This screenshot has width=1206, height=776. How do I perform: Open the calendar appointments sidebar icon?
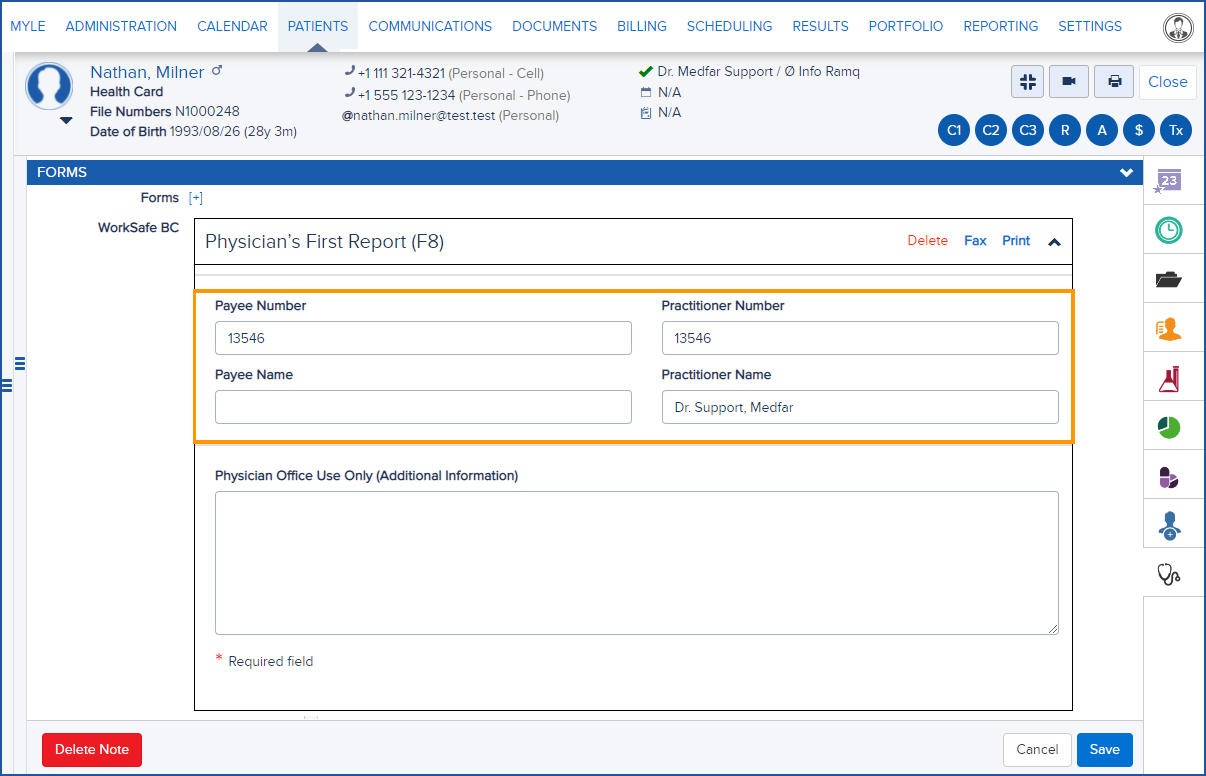coord(1172,181)
